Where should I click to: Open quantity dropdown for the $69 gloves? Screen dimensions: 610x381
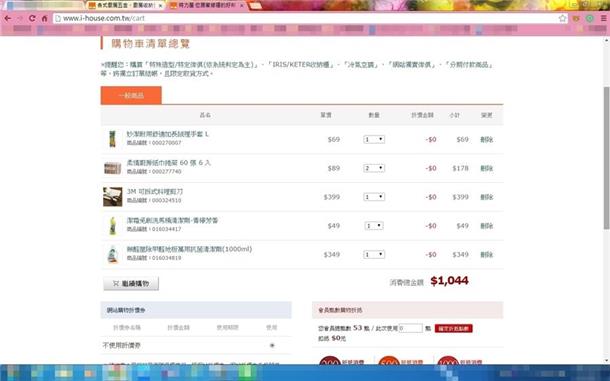coord(374,139)
